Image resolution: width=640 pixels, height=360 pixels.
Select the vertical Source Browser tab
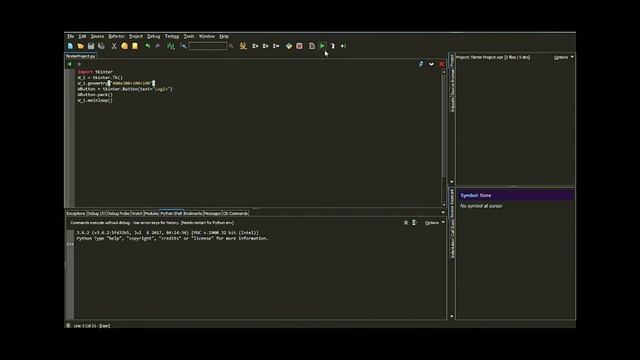click(x=452, y=83)
